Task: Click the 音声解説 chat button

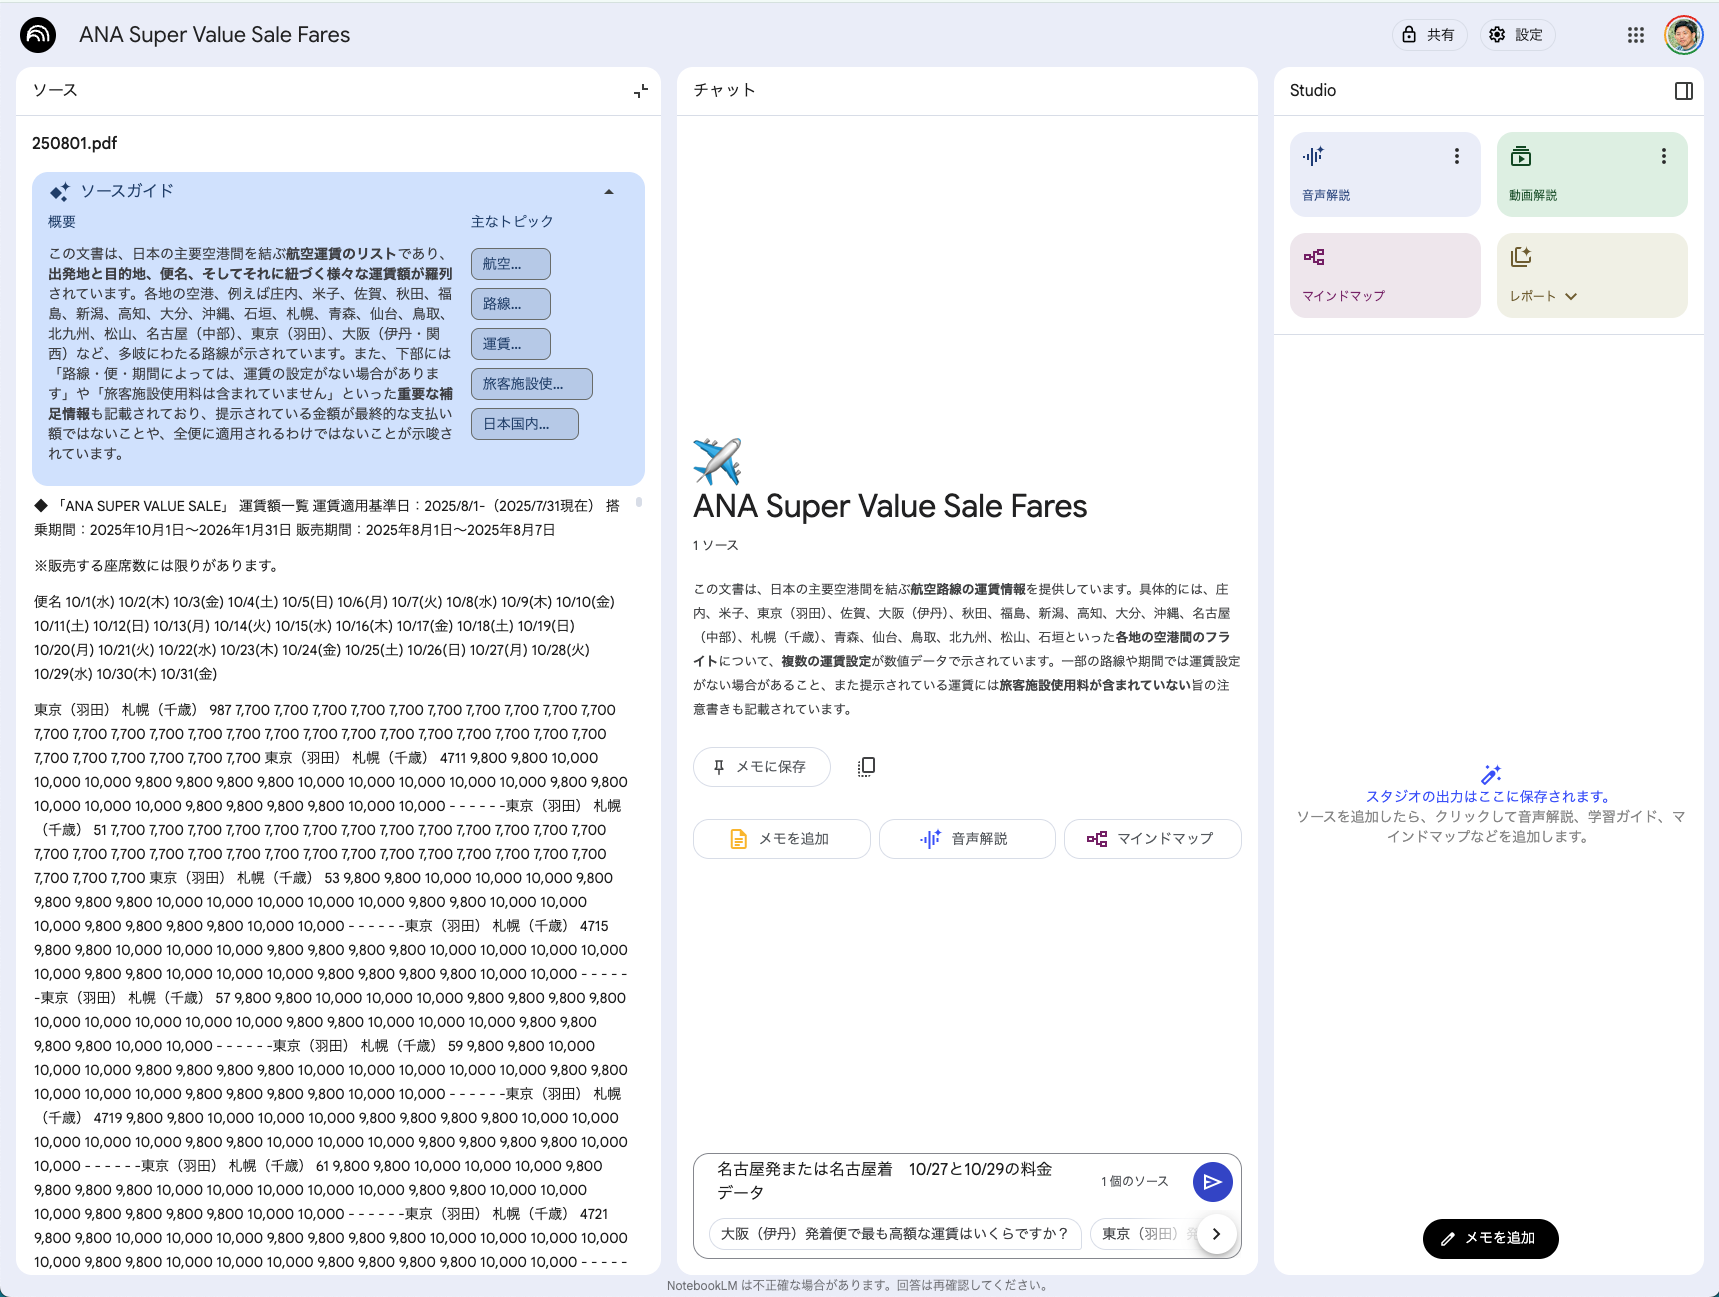Action: pyautogui.click(x=967, y=839)
